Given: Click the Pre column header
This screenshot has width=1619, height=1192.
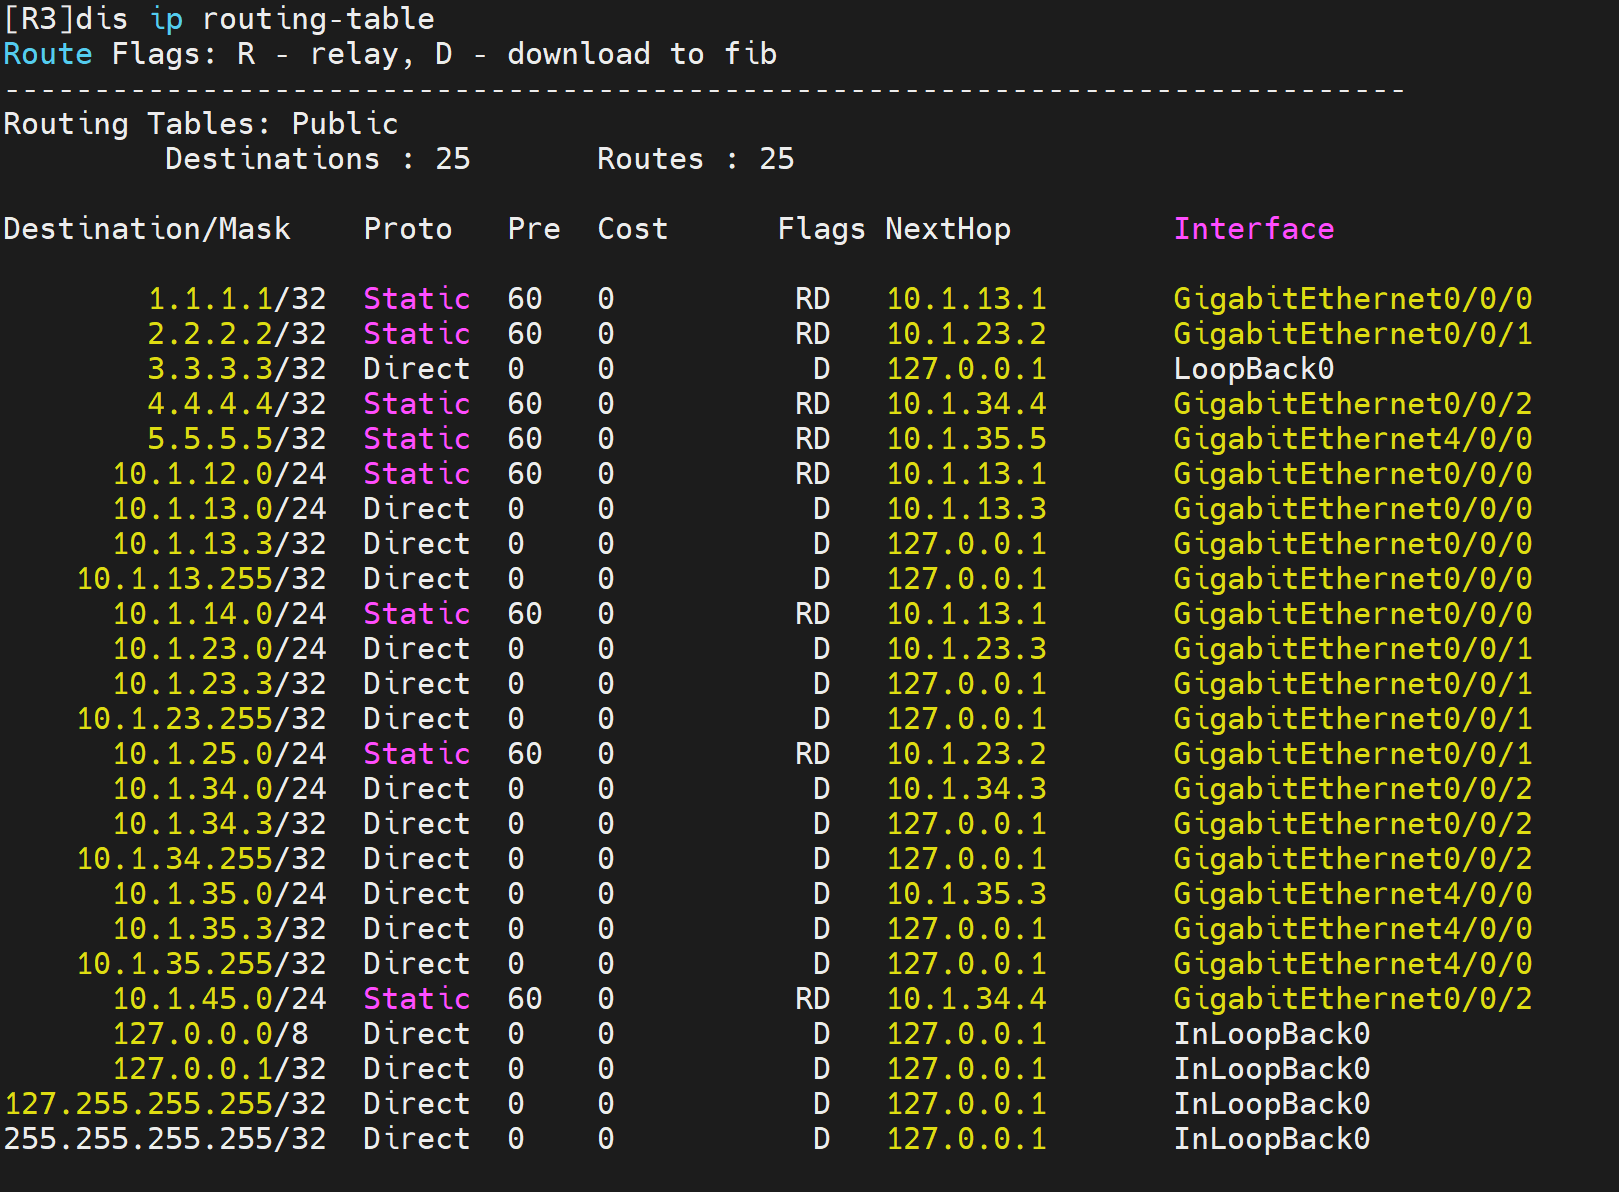Looking at the screenshot, I should (x=533, y=229).
